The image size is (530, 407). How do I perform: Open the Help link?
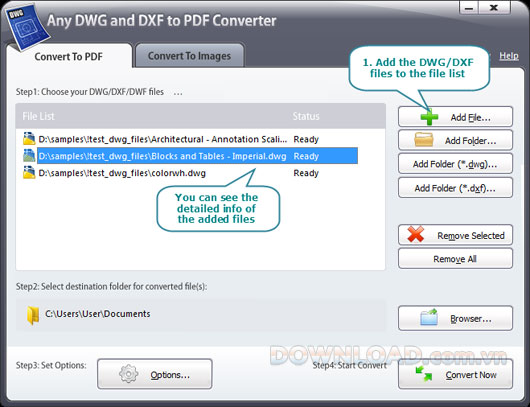click(509, 56)
